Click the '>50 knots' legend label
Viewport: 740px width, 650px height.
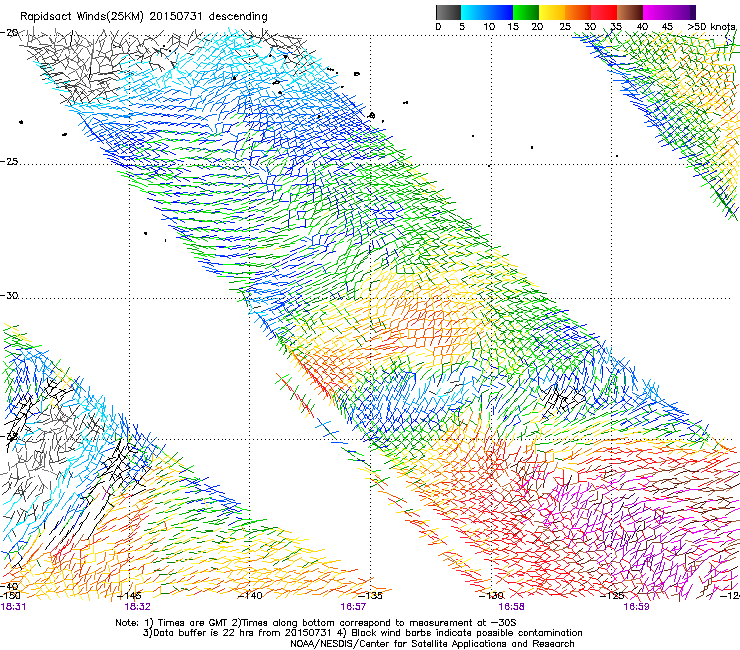711,27
